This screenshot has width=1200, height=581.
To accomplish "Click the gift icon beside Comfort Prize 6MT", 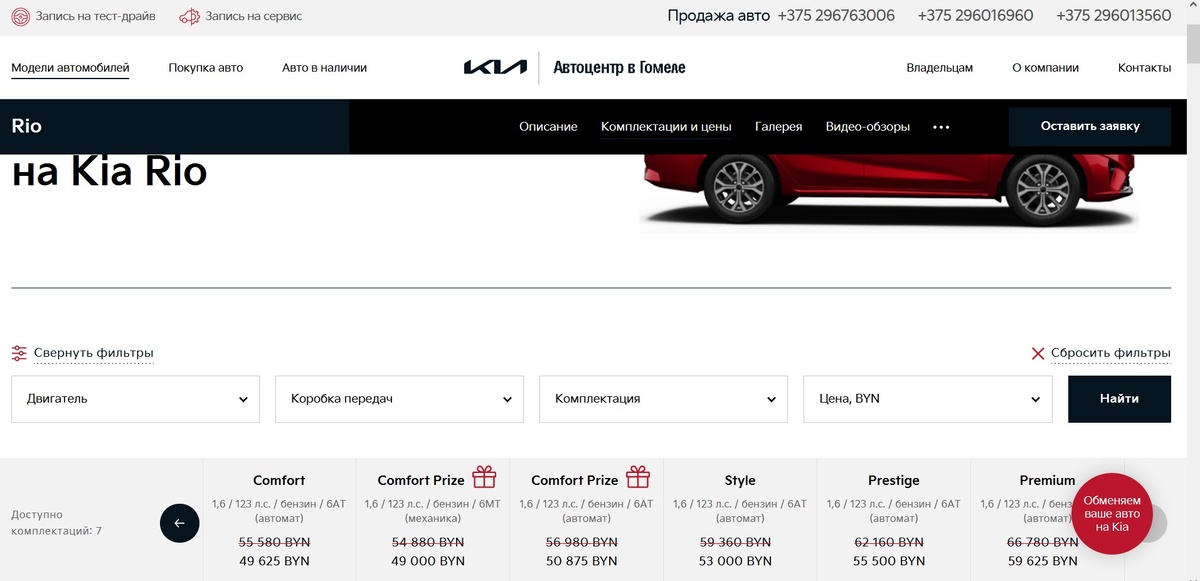I will pyautogui.click(x=485, y=477).
